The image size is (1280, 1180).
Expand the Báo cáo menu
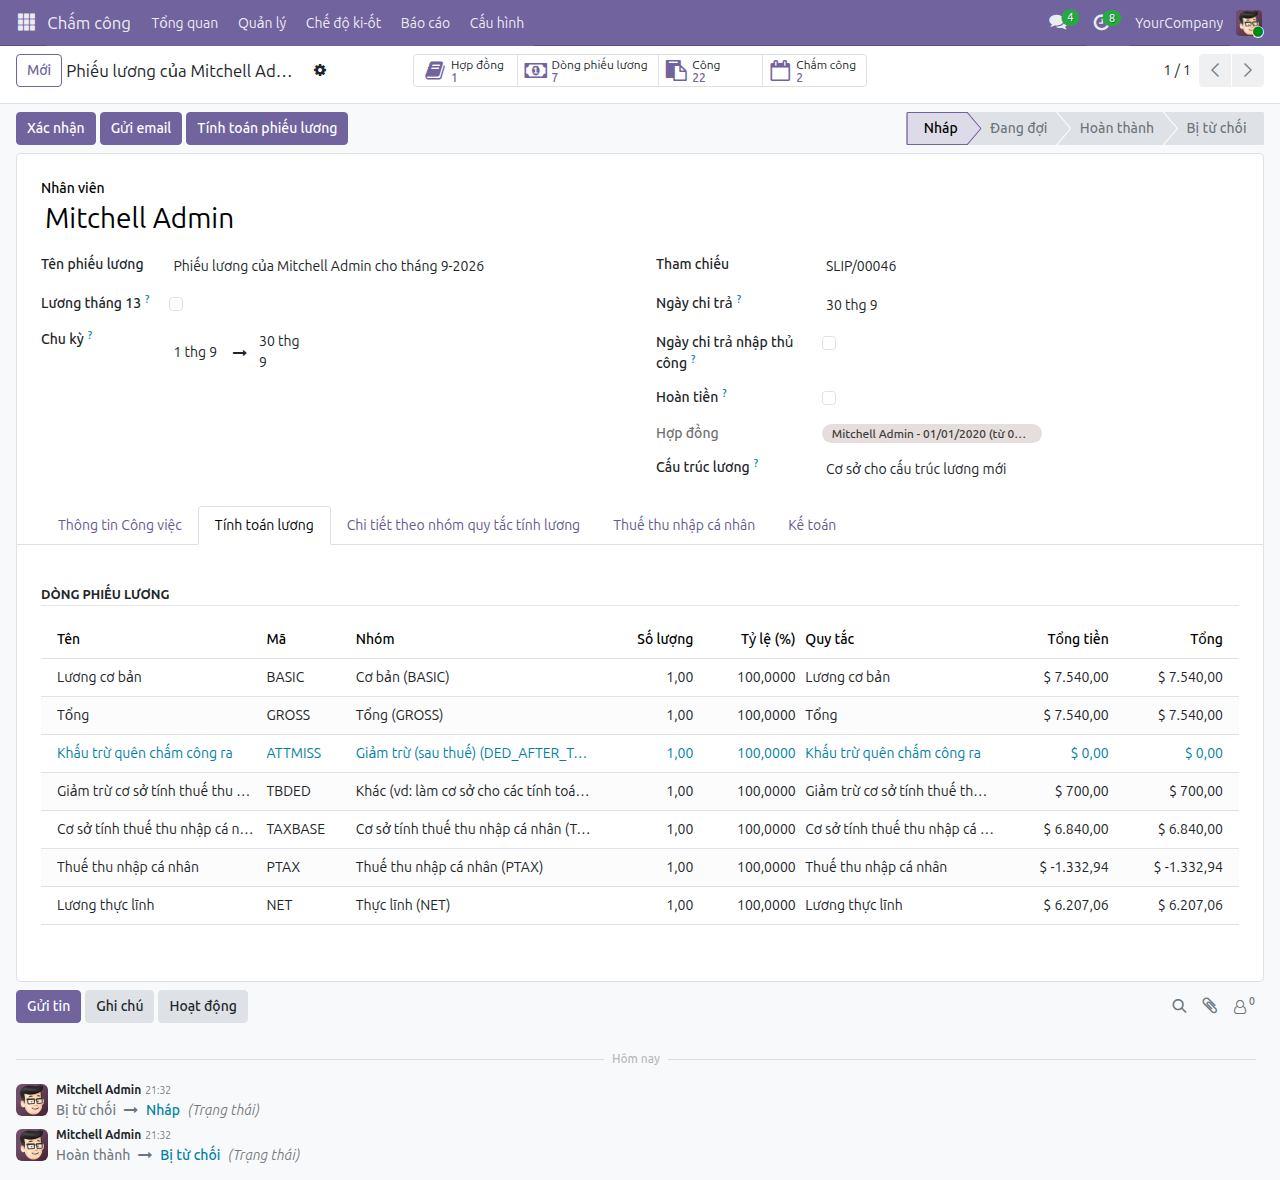(x=425, y=22)
